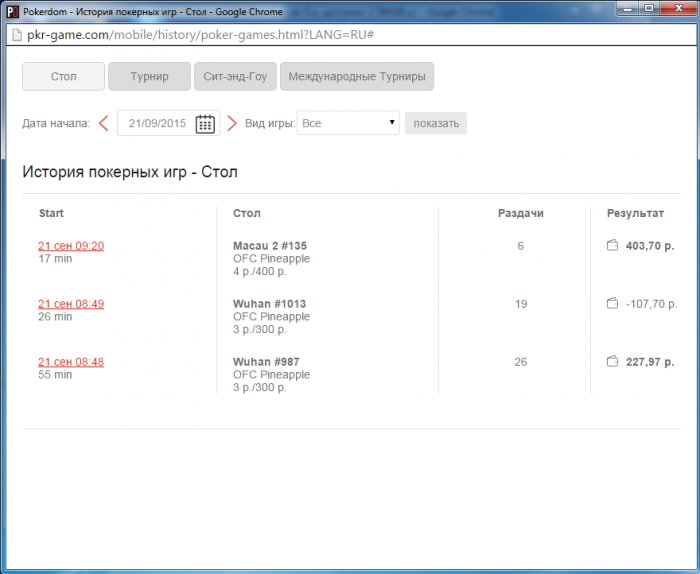Open the calendar date picker icon
This screenshot has width=700, height=574.
(205, 124)
